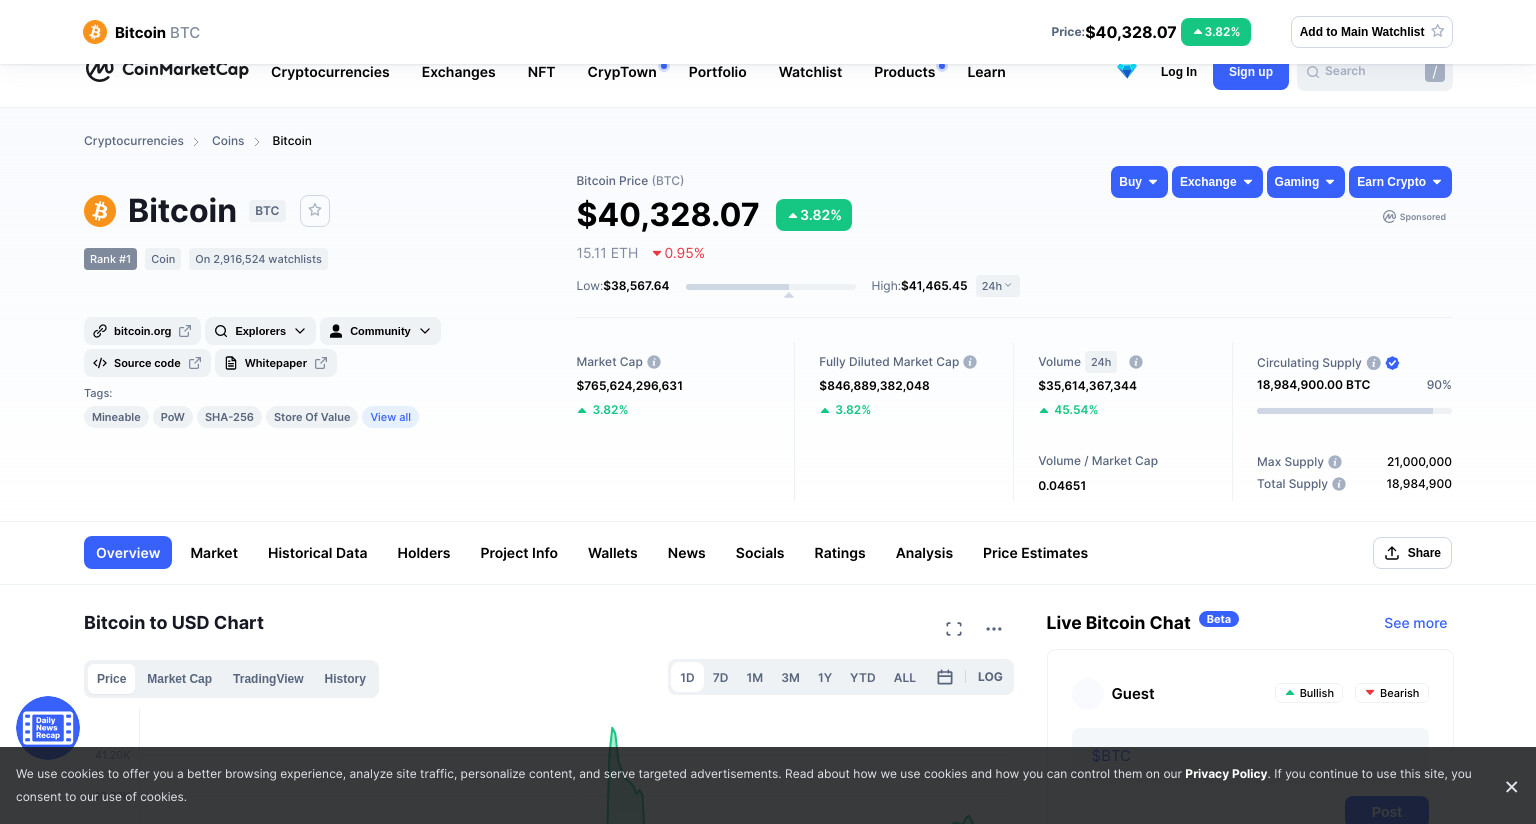Open the 24h low/high range dropdown

(997, 286)
